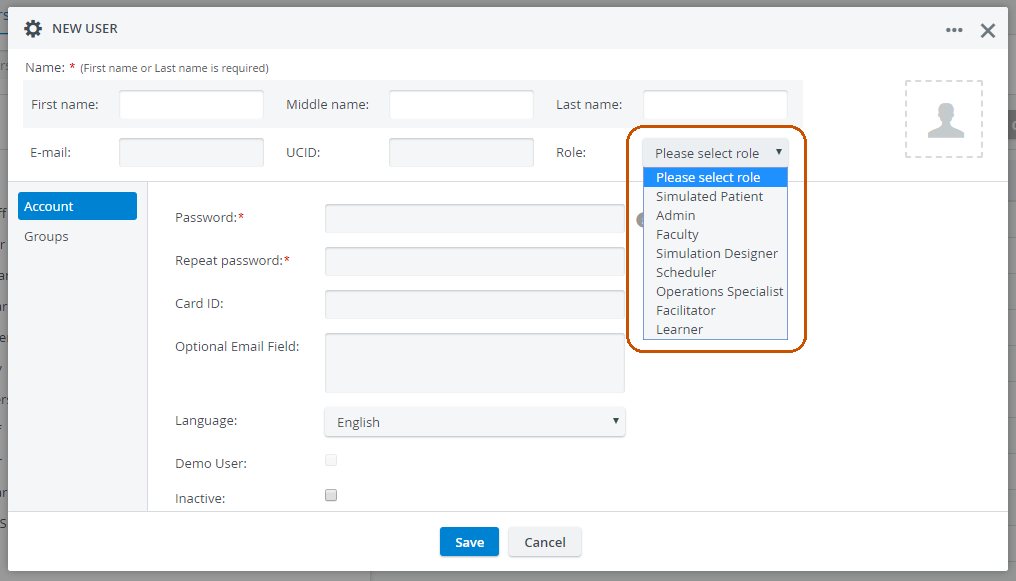Select Simulation Designer role
1016x581 pixels.
715,253
